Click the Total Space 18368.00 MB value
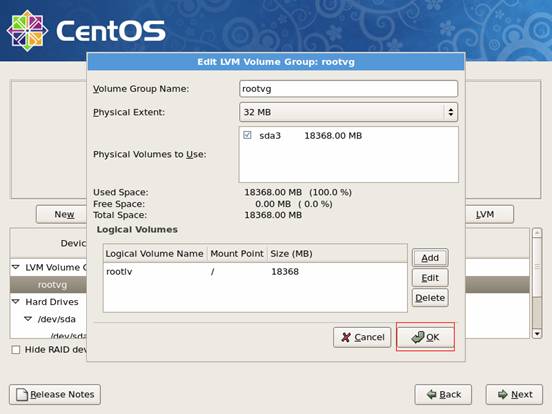 273,215
